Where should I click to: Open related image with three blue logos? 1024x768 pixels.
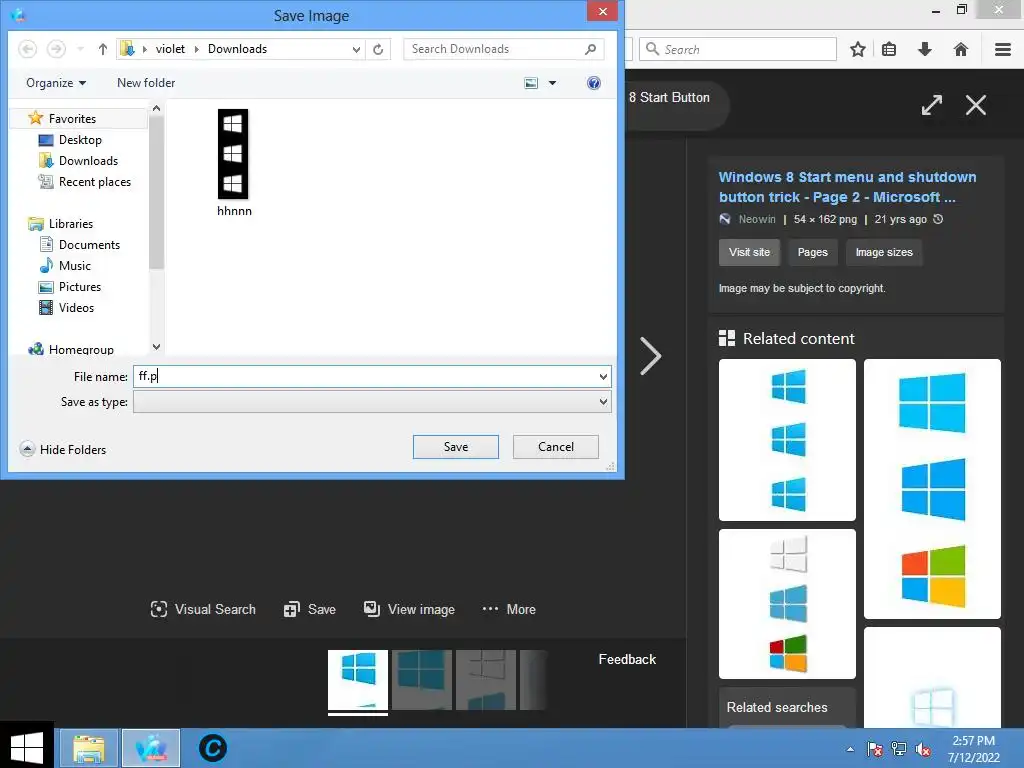coord(787,440)
